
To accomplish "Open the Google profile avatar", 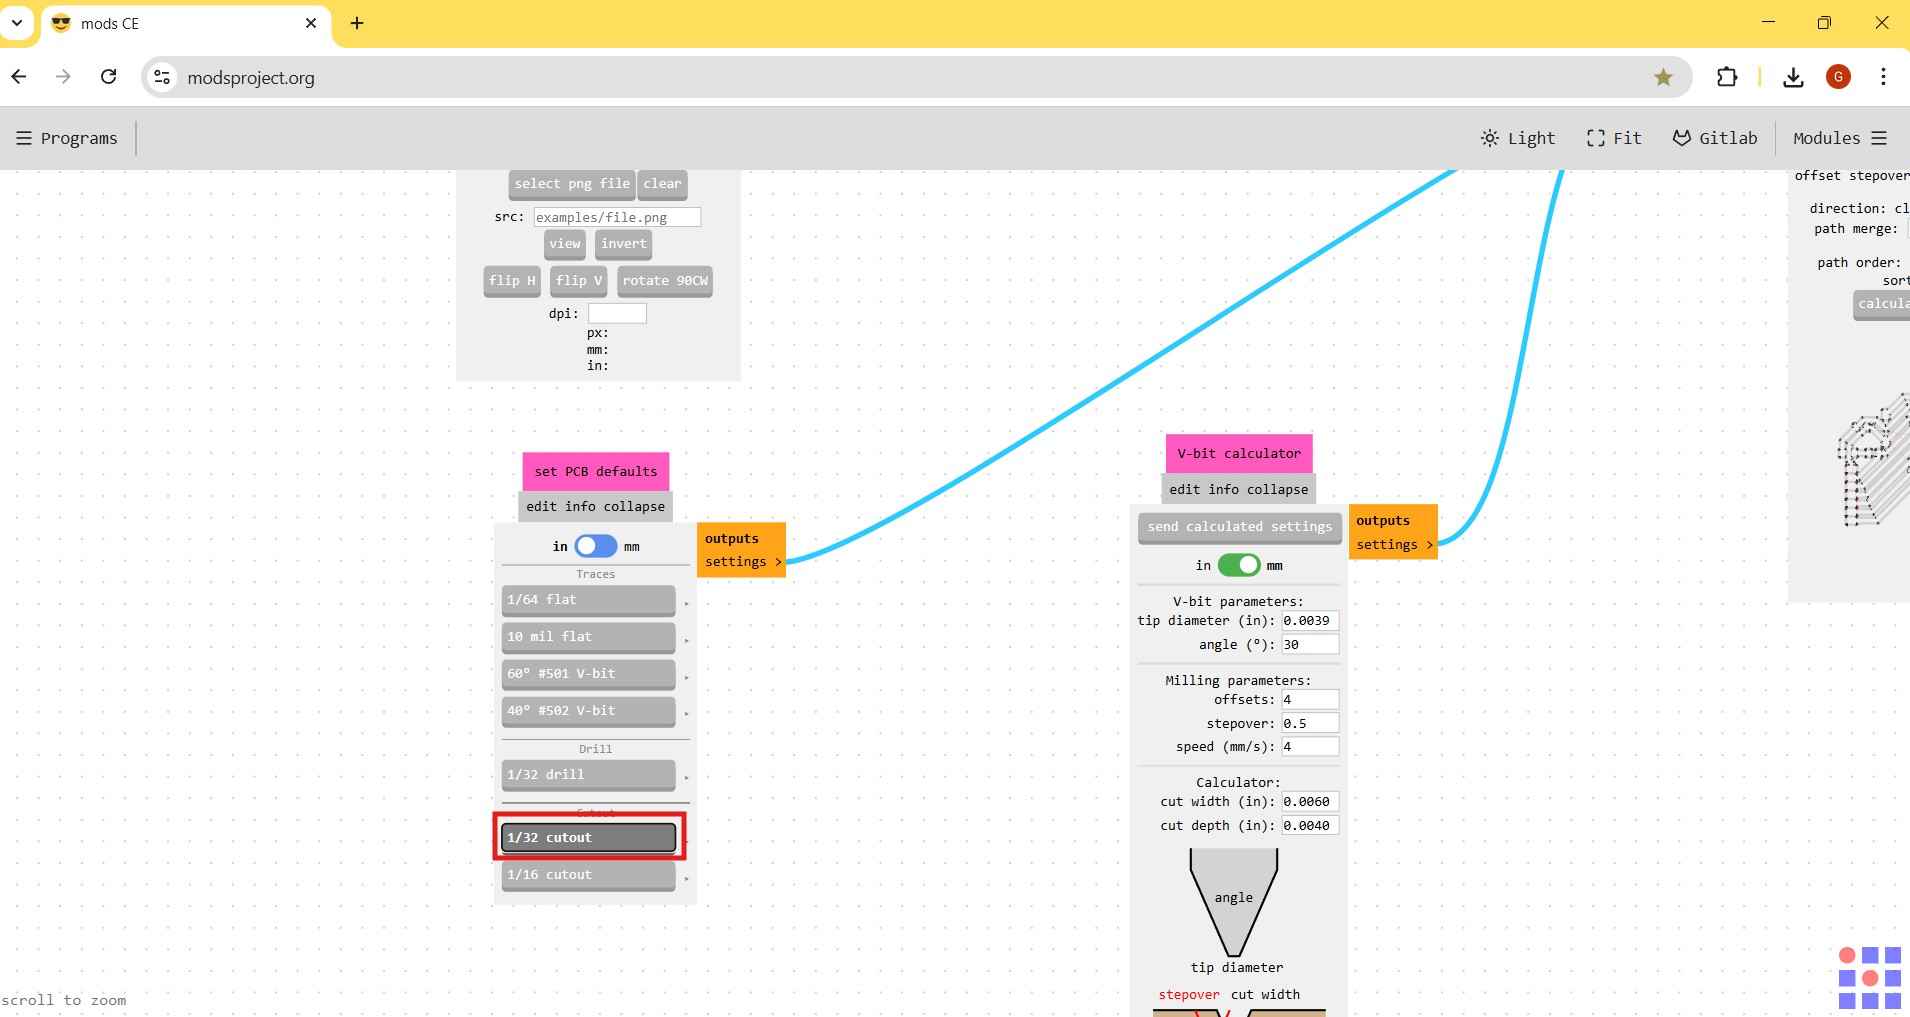I will tap(1838, 77).
